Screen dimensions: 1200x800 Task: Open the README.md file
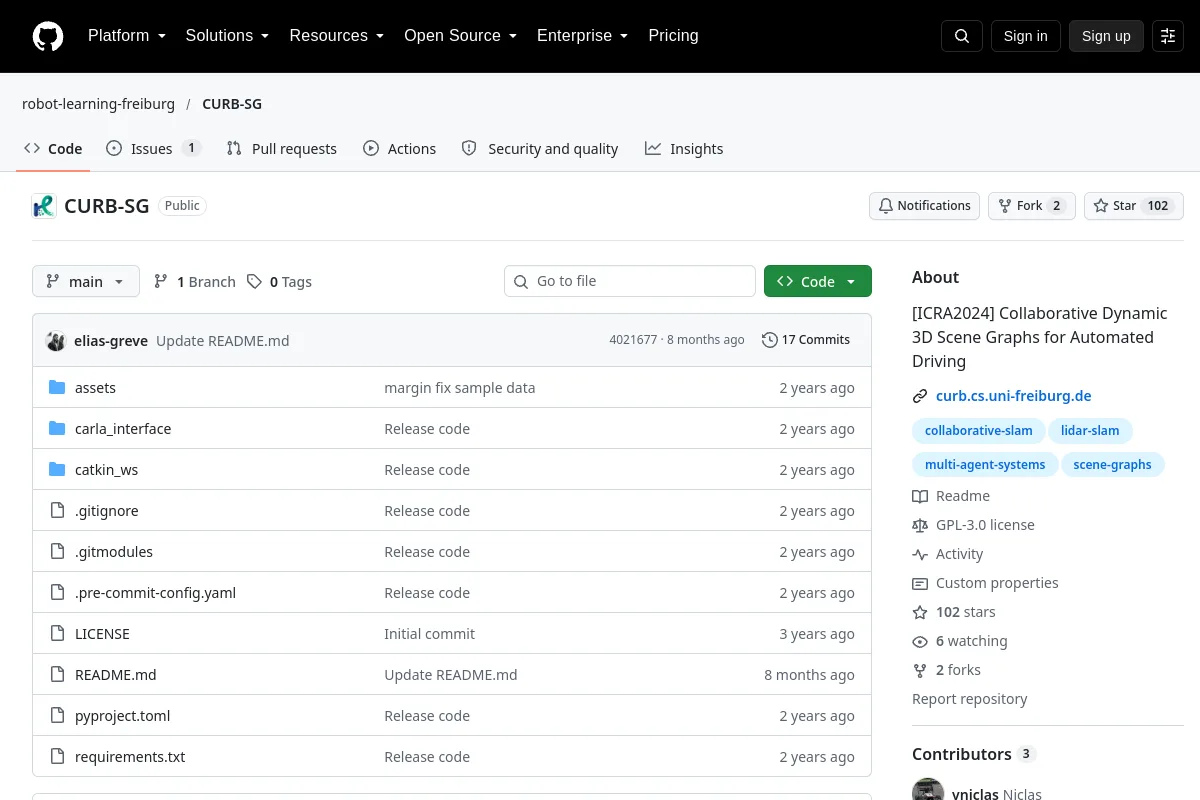point(116,675)
